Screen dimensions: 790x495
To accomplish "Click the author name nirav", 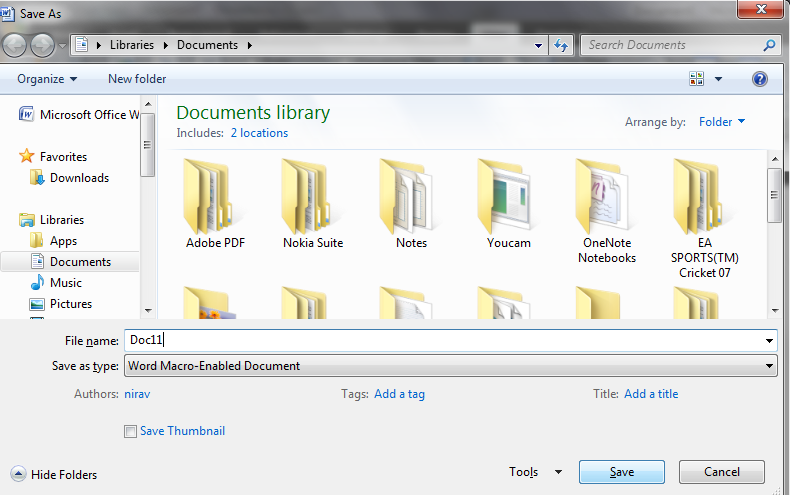I will point(137,394).
